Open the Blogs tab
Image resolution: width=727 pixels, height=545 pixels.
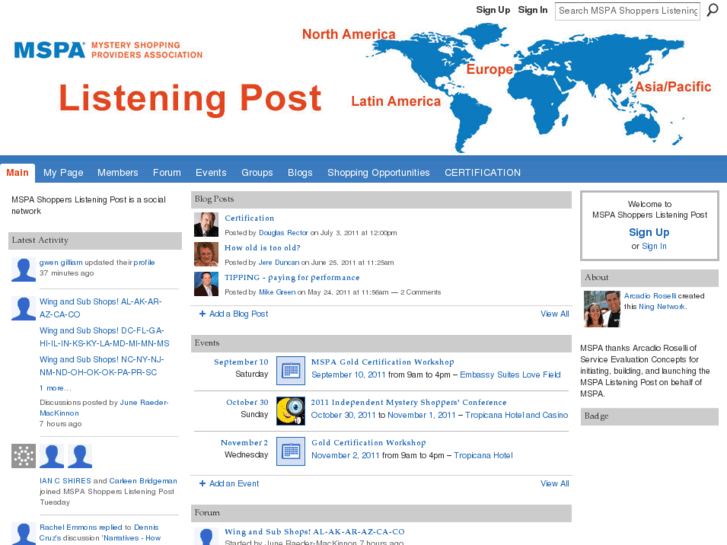[x=300, y=173]
